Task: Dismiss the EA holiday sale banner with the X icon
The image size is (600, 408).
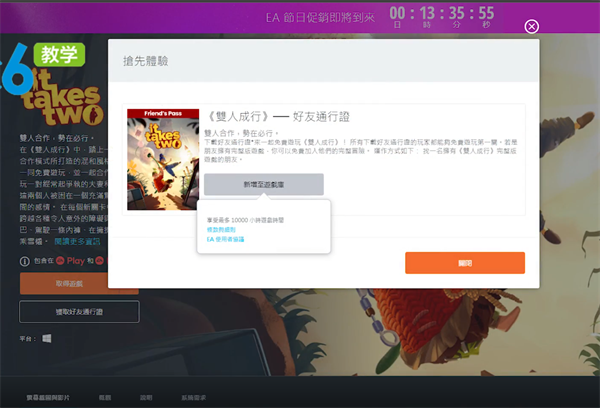Action: 532,26
